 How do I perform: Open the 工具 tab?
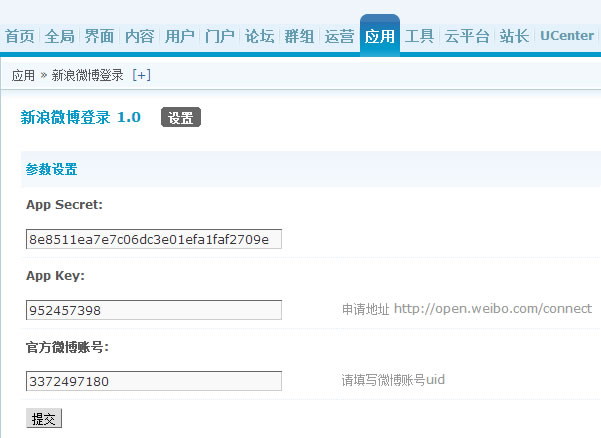click(x=419, y=36)
